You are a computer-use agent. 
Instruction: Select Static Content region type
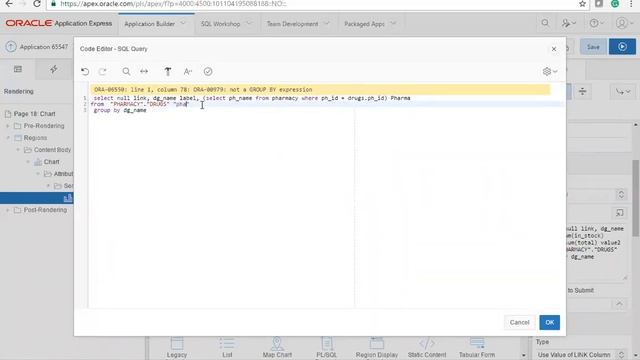427,348
